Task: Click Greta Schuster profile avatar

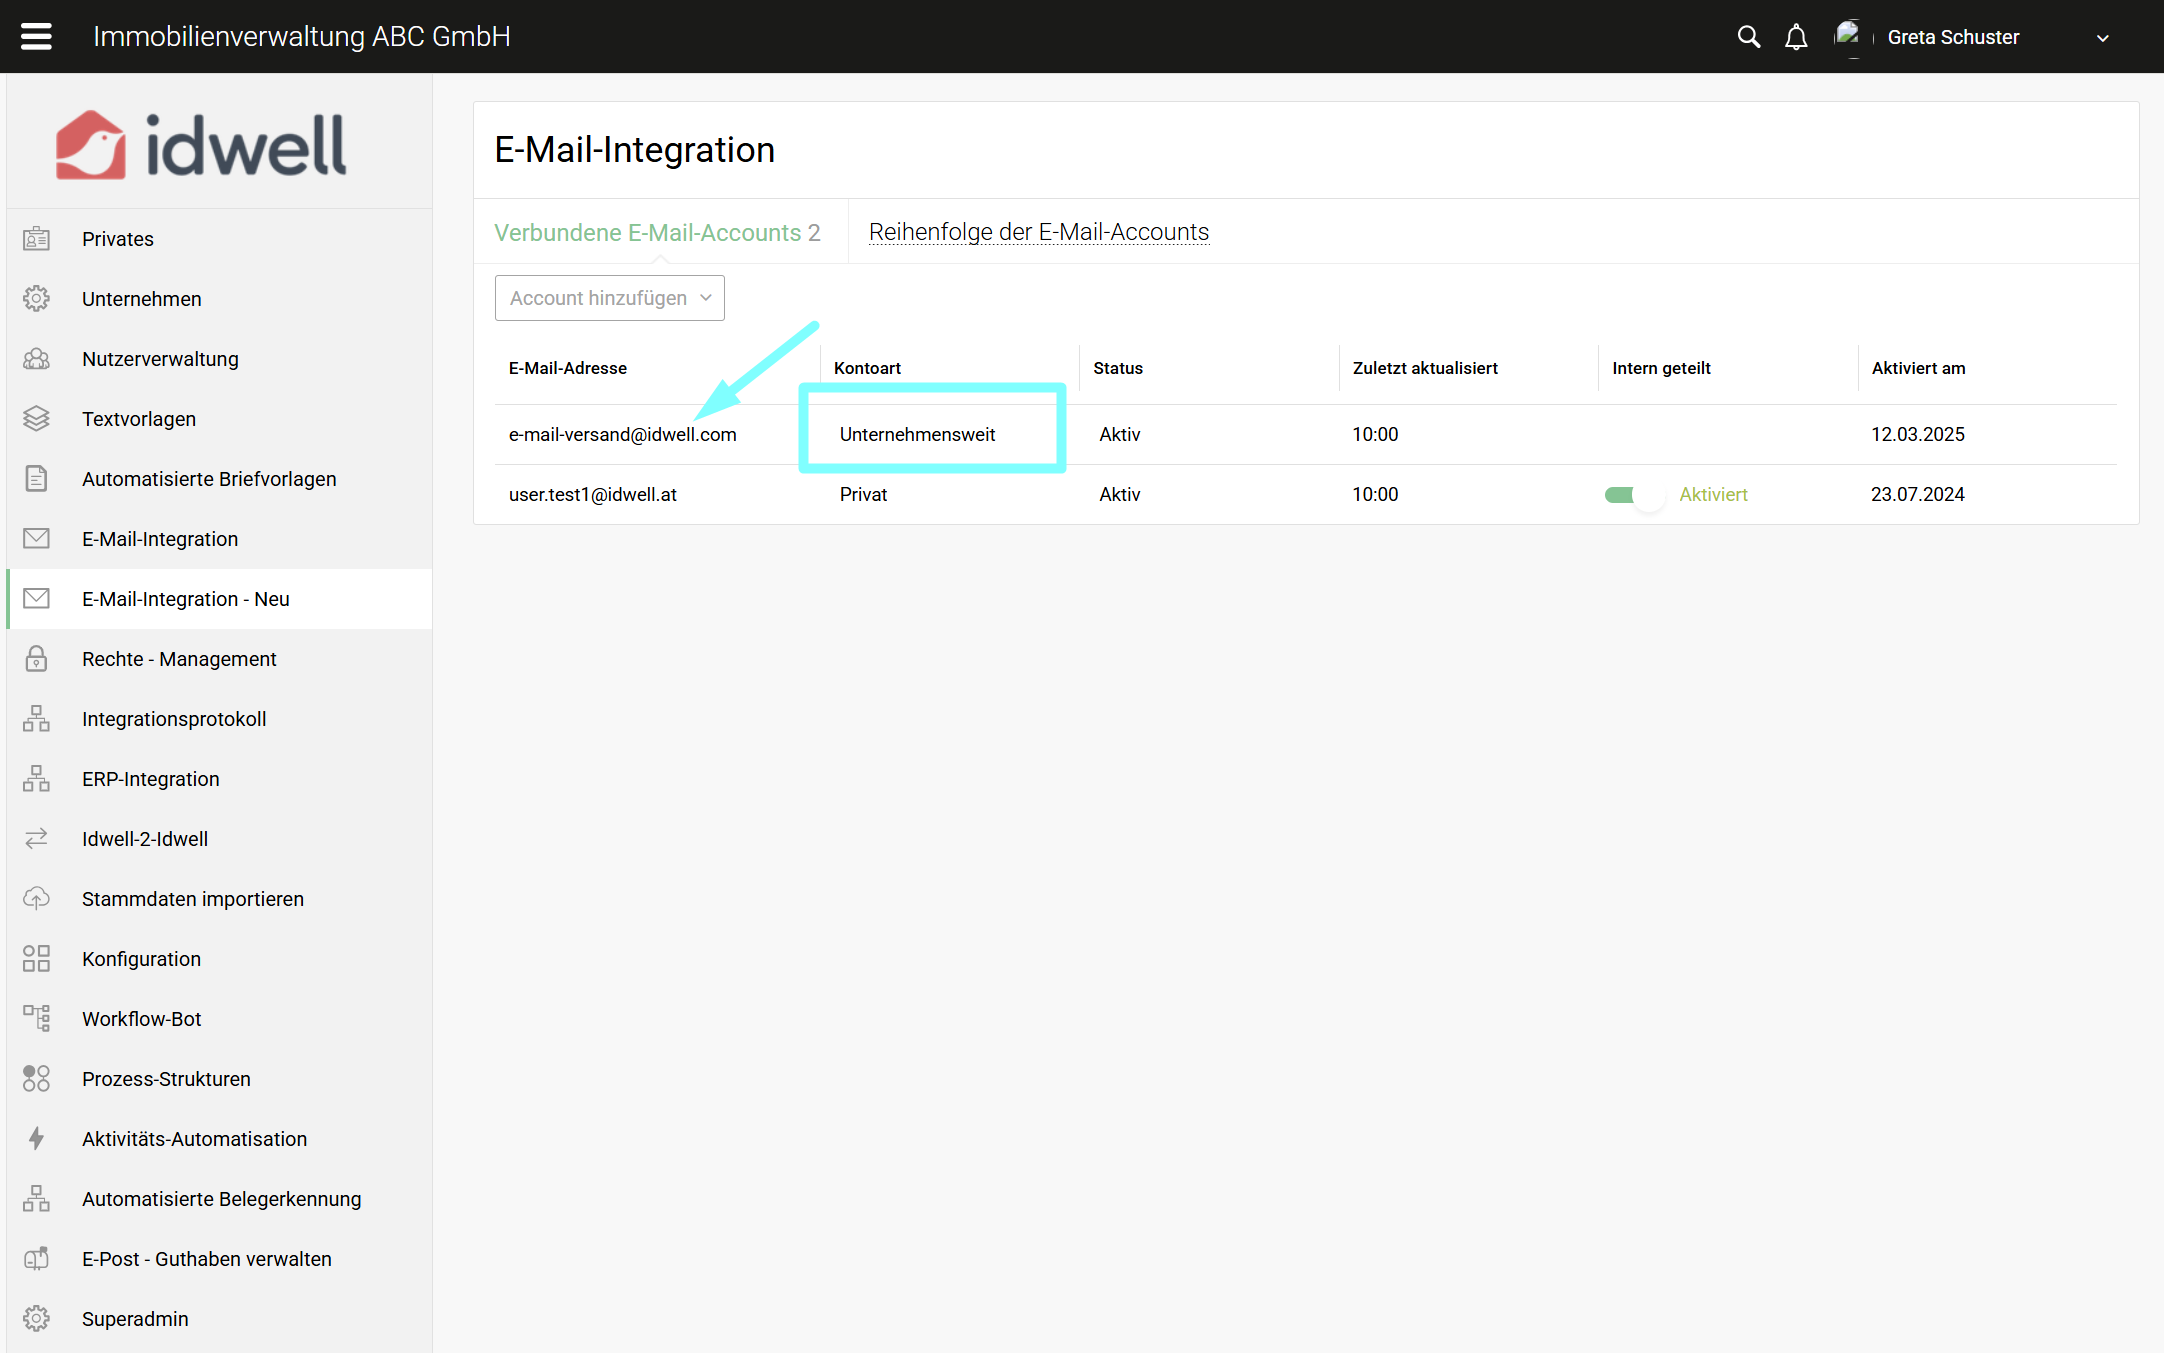Action: point(1848,36)
